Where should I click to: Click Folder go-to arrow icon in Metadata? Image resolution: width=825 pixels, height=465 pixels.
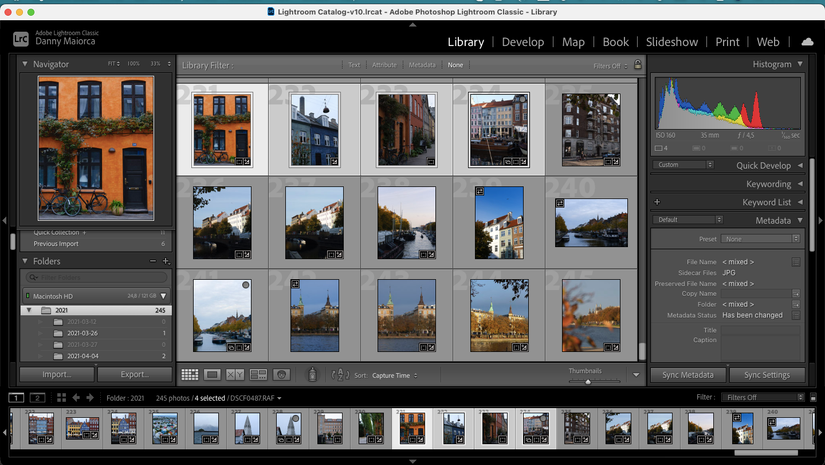tap(796, 304)
